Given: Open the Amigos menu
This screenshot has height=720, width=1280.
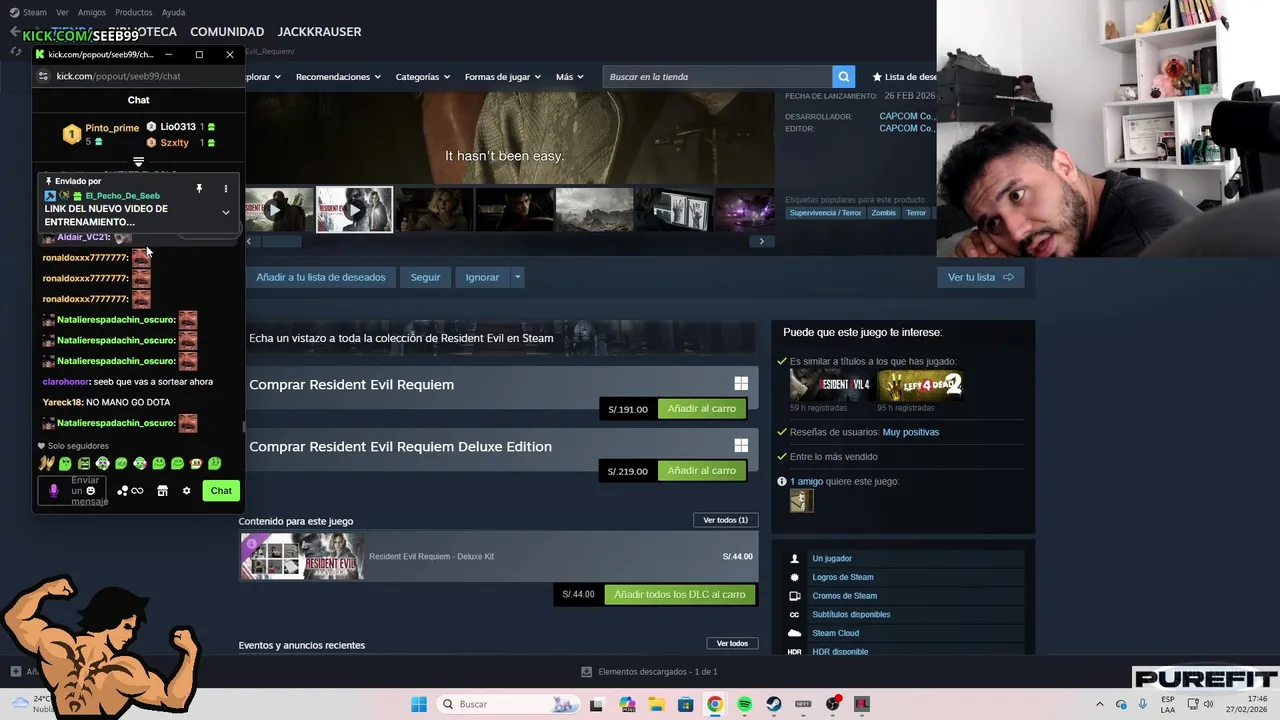Looking at the screenshot, I should (x=92, y=12).
